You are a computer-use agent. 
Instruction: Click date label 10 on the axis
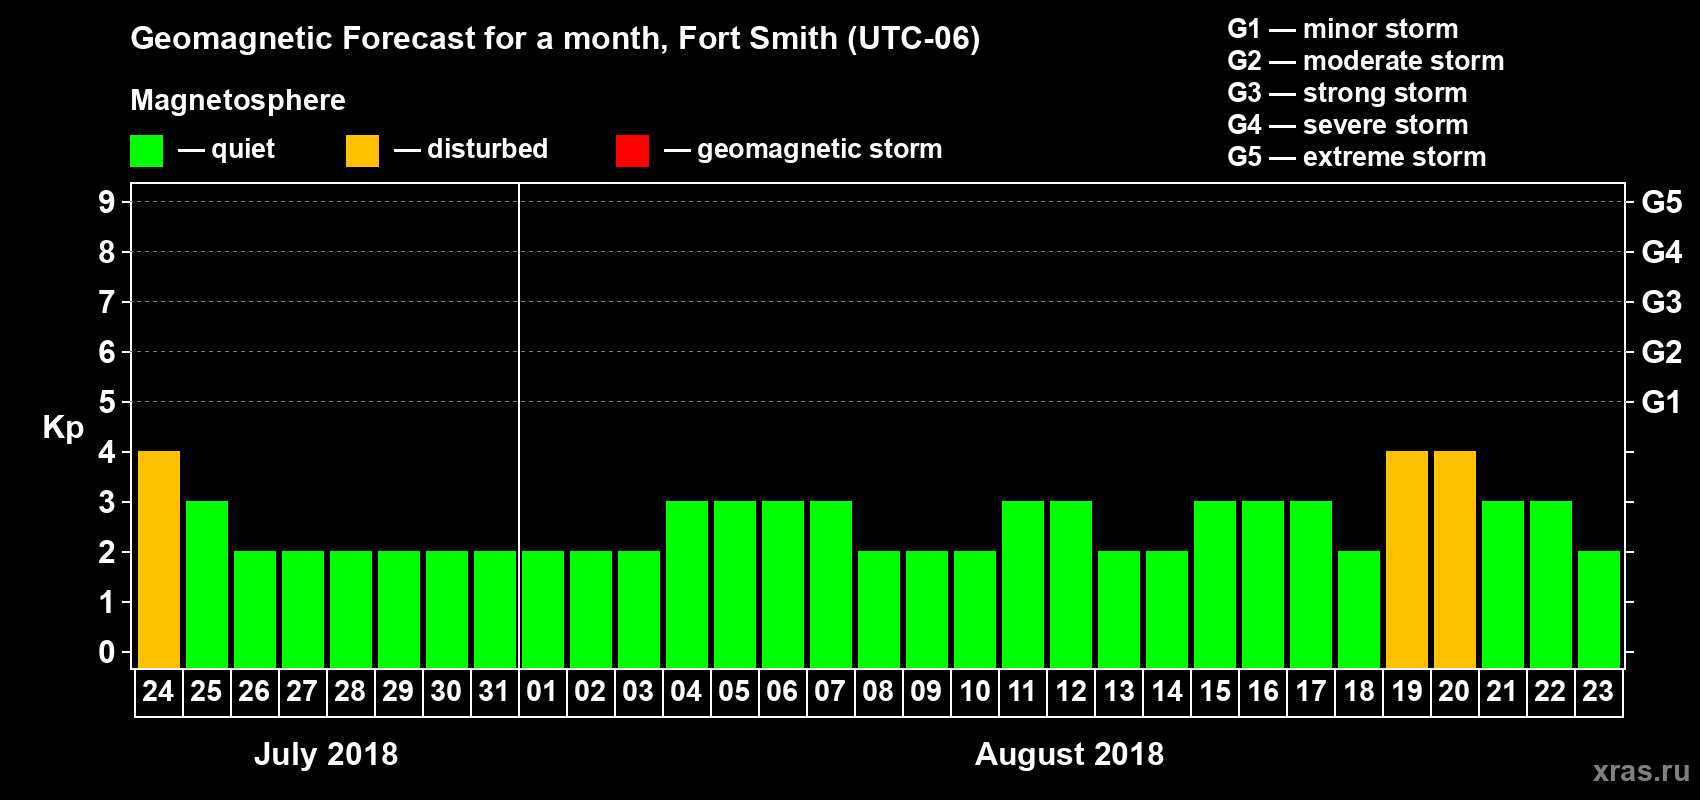[974, 691]
